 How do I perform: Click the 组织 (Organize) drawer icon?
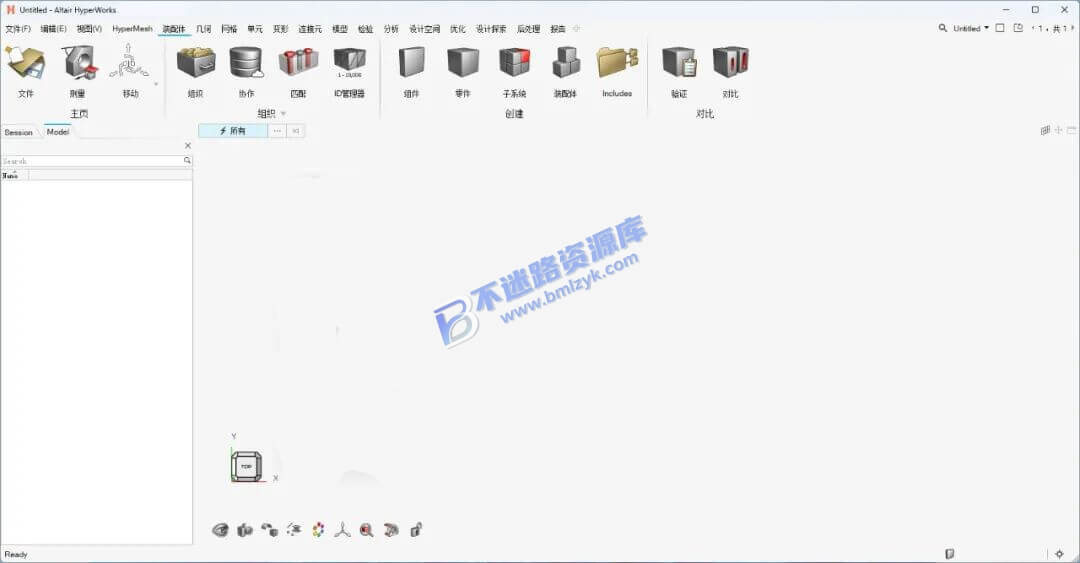tap(196, 63)
